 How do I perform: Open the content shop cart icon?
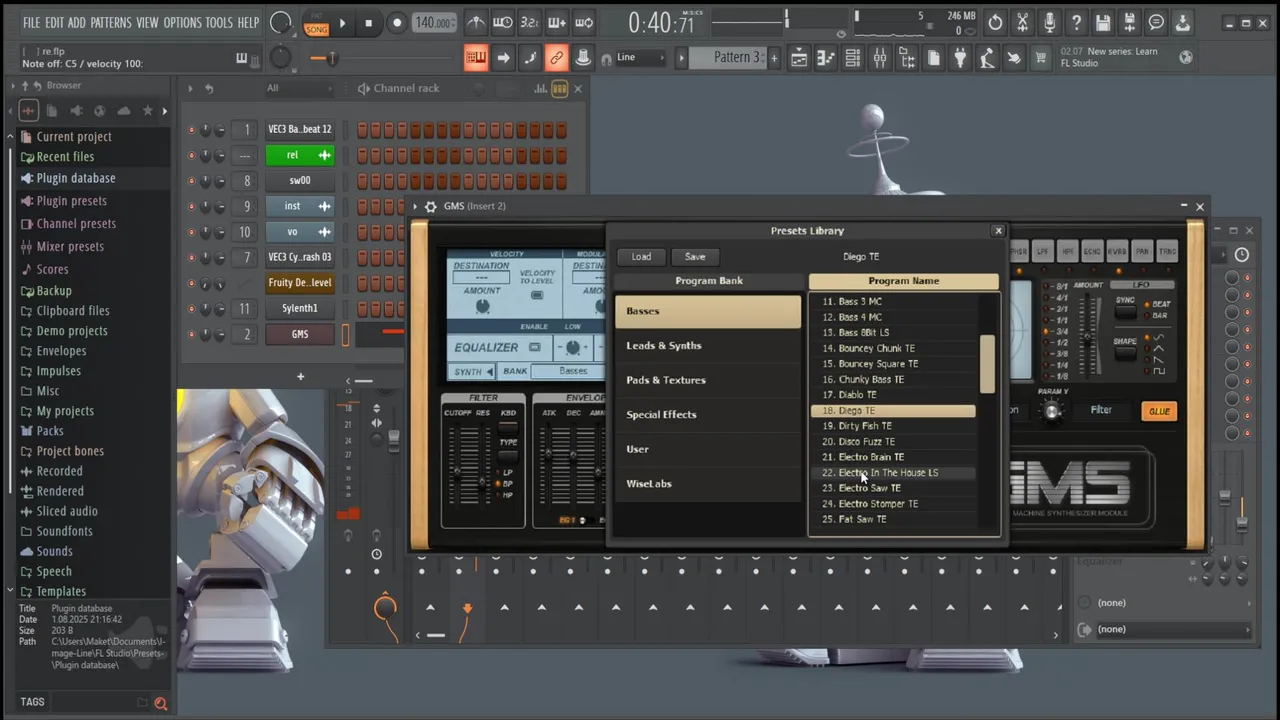tap(1041, 58)
